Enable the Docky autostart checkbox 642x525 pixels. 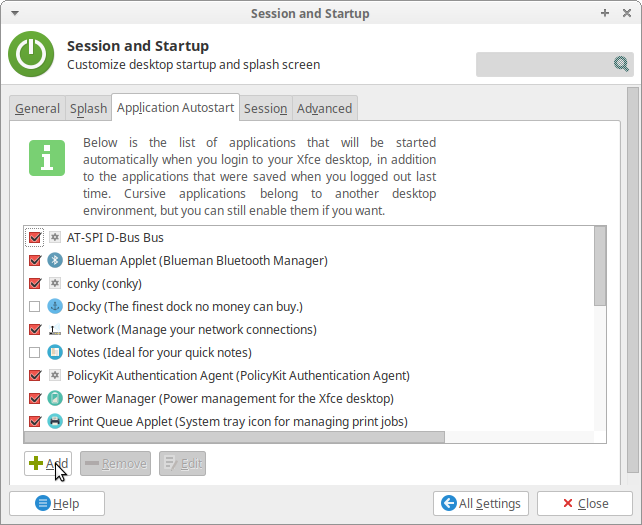pyautogui.click(x=35, y=306)
